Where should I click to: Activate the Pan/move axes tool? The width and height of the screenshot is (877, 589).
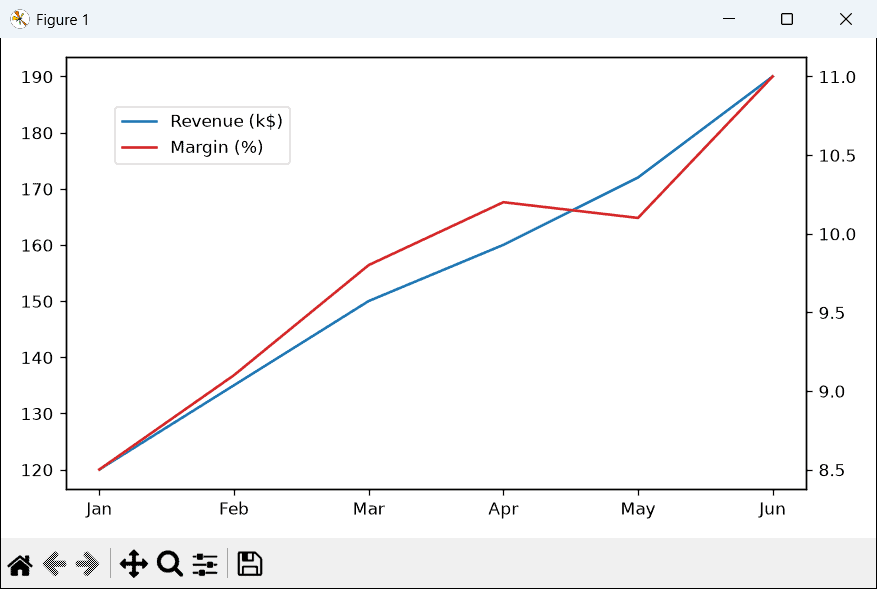click(x=134, y=563)
